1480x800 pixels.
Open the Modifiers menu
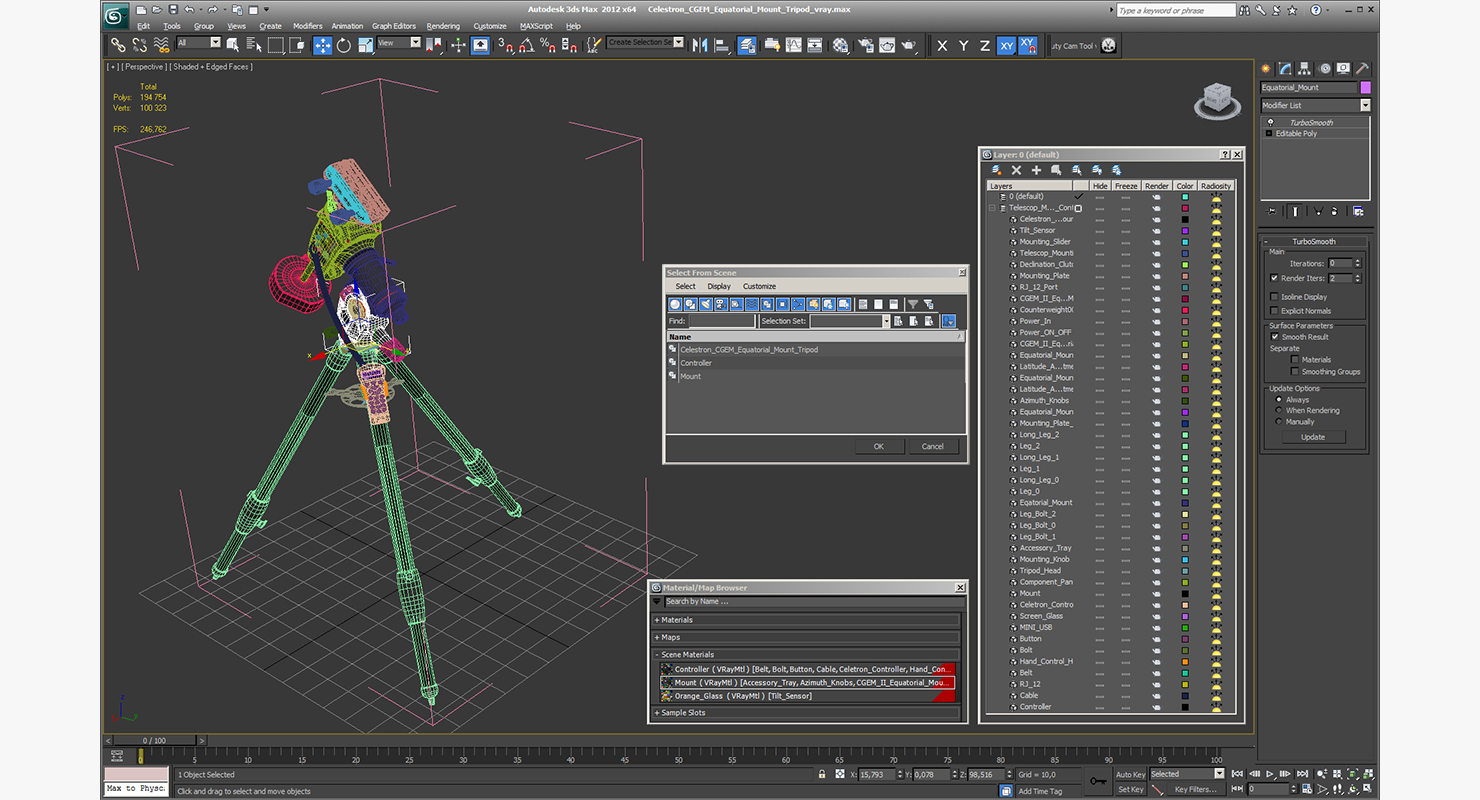[307, 26]
